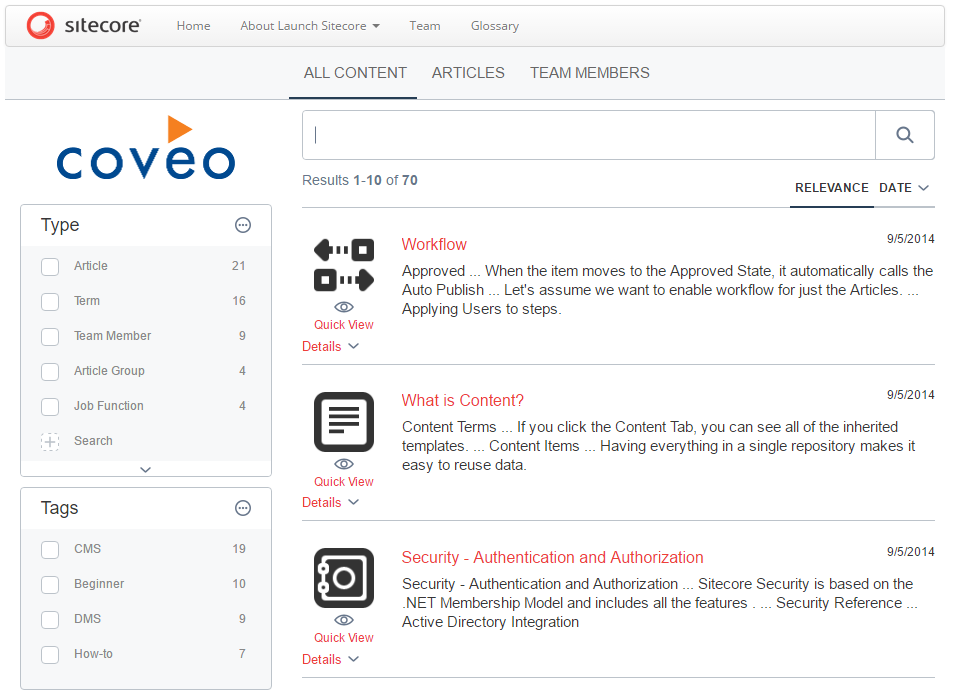Click Quick View link under Security
This screenshot has width=964, height=699.
344,638
